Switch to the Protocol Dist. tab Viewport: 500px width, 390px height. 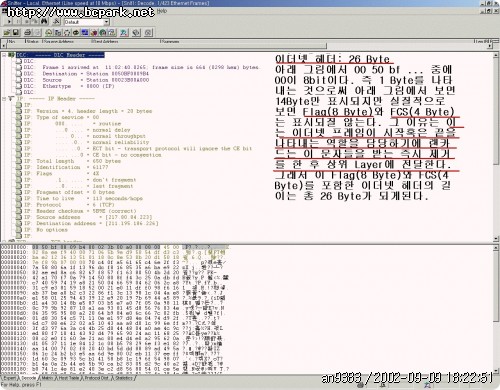[97, 378]
